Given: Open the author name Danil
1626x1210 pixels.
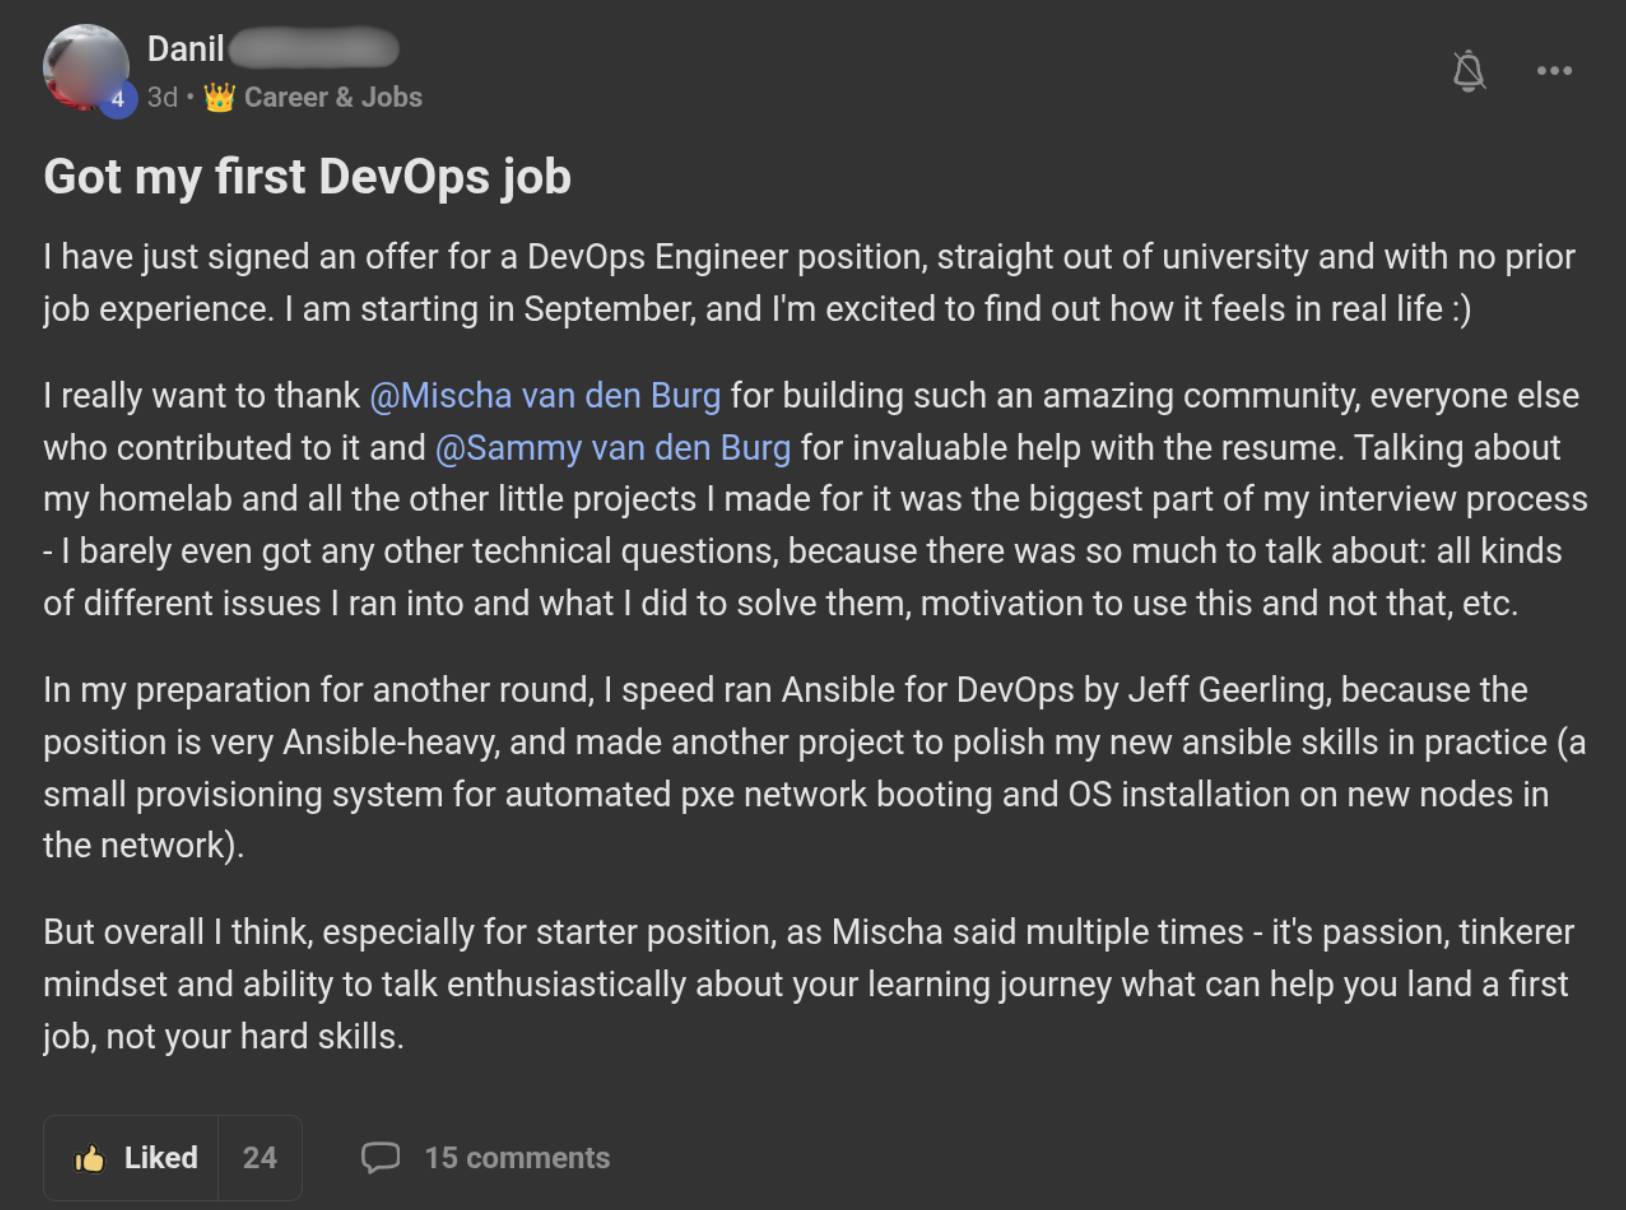Looking at the screenshot, I should click(186, 48).
